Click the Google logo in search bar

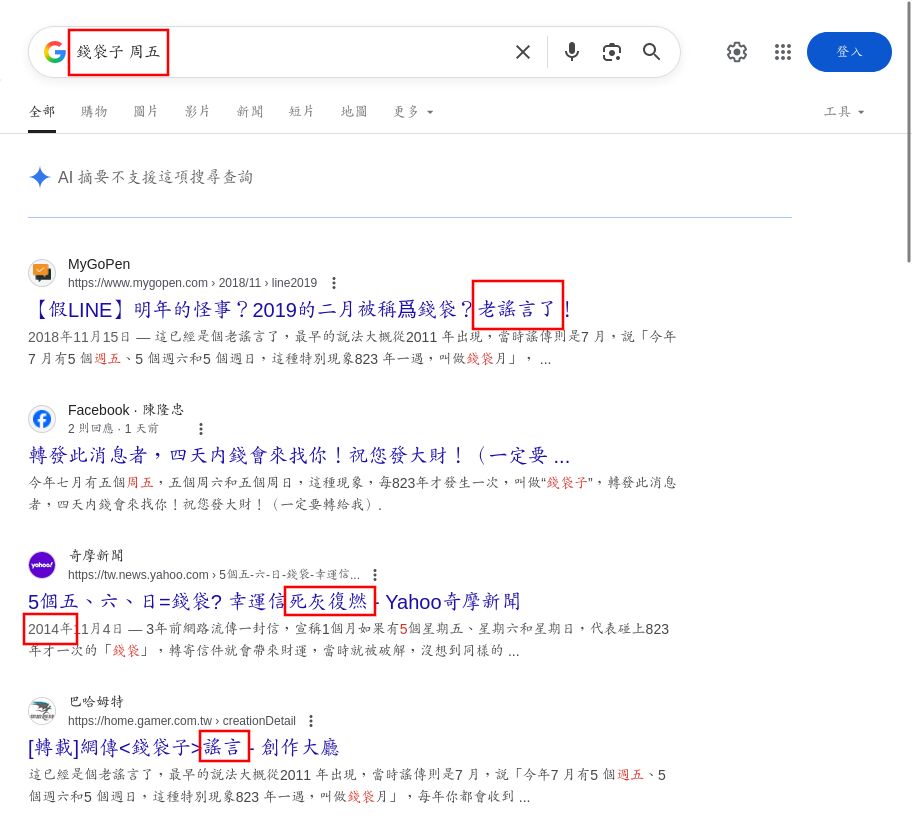[54, 52]
